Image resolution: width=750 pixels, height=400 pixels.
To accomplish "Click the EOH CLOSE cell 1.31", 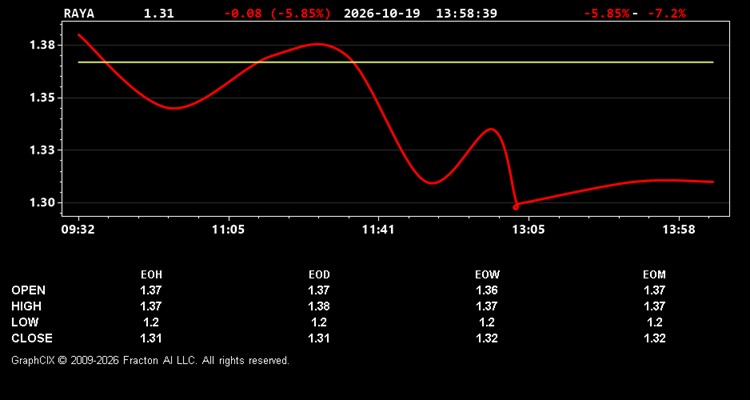I will [x=151, y=338].
